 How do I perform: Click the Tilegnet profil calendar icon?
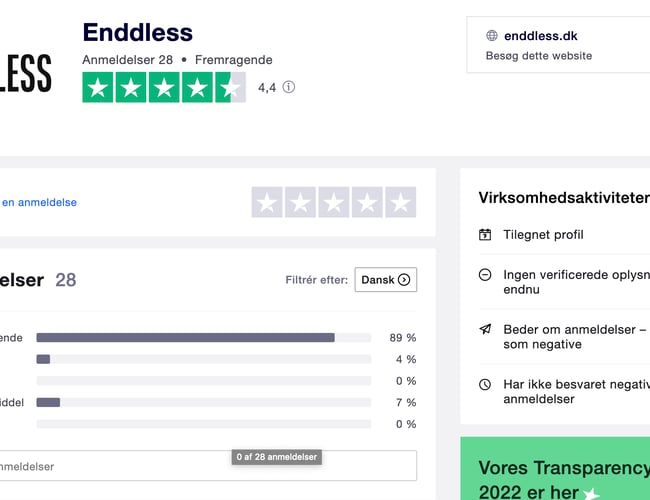[485, 235]
